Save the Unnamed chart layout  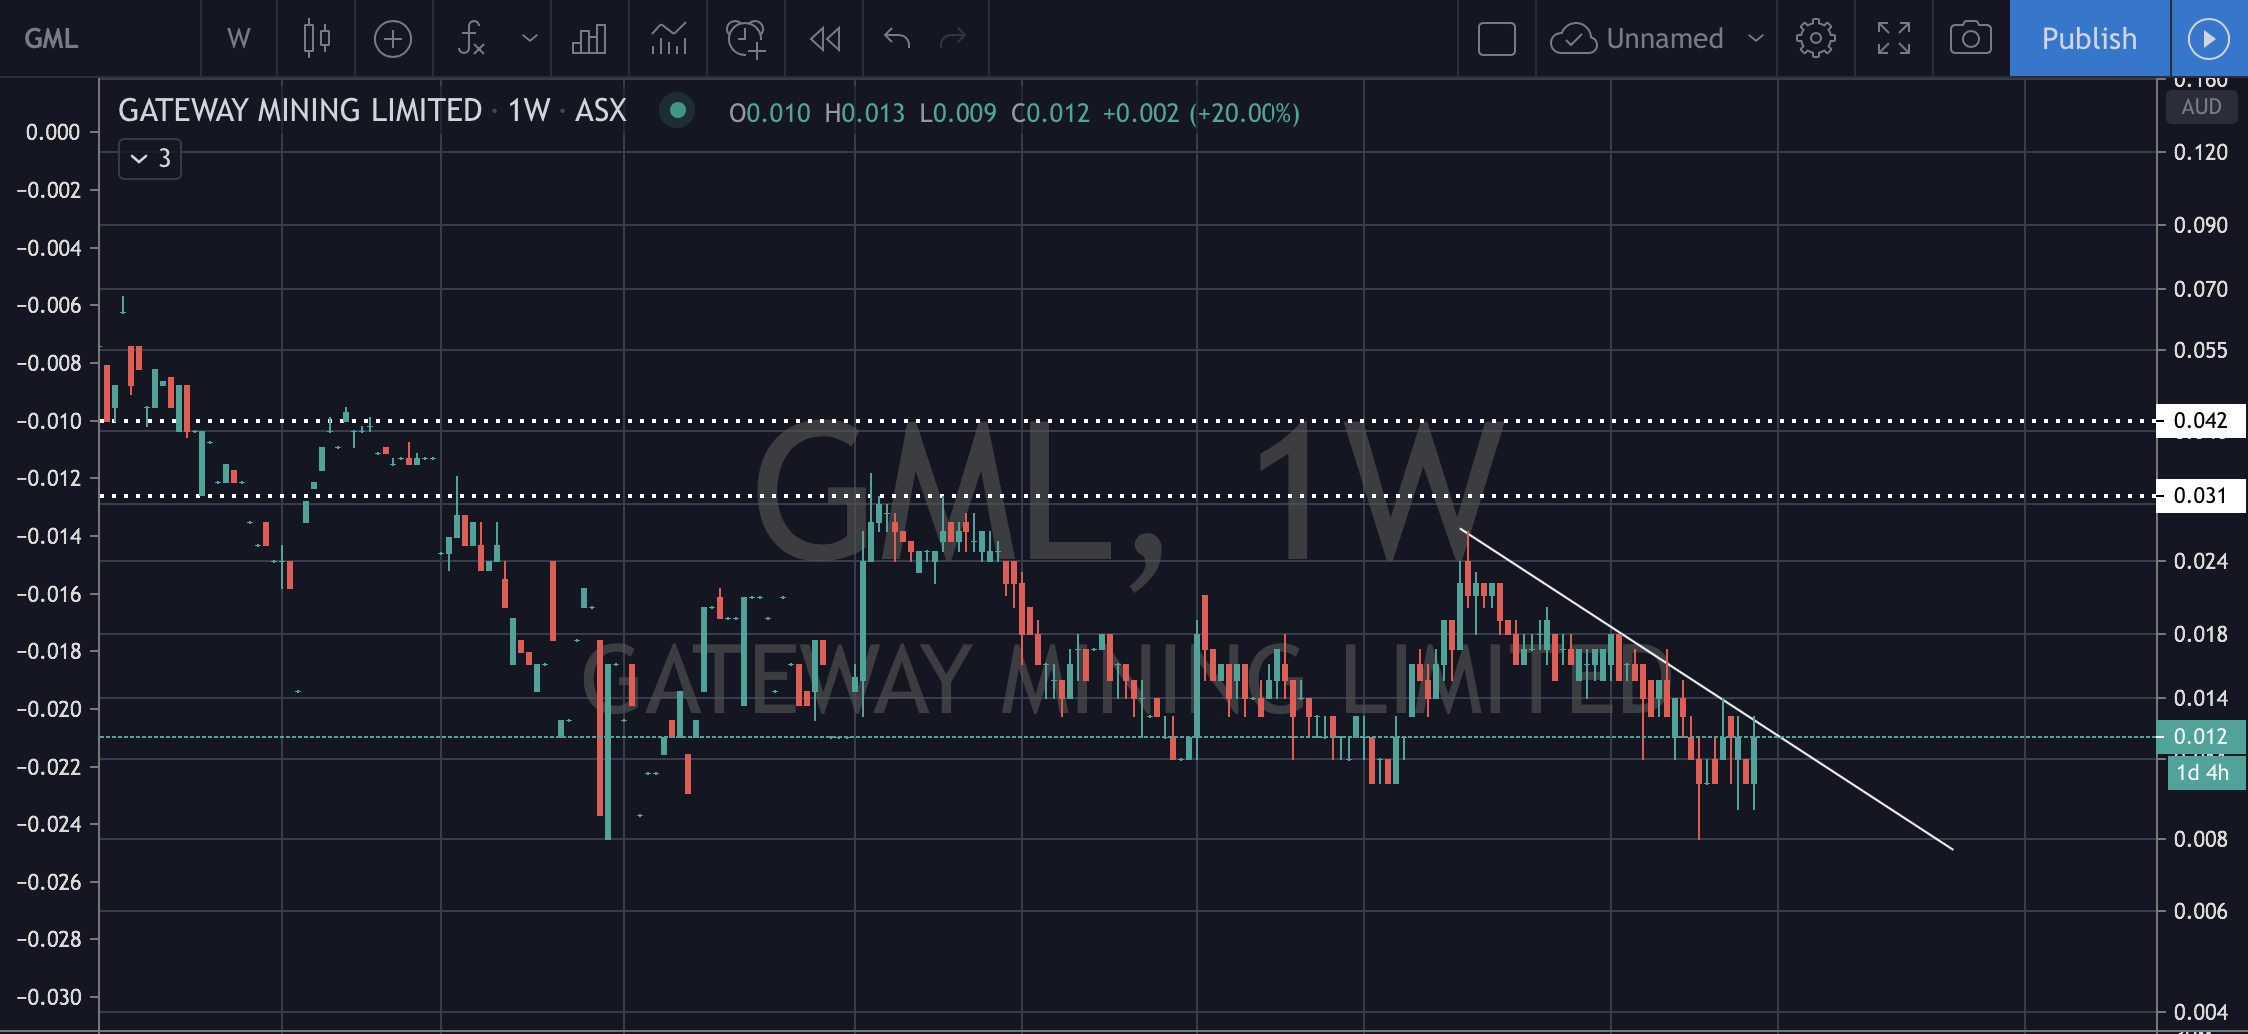1637,38
